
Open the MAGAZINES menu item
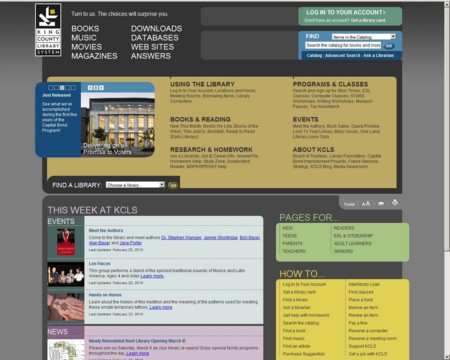pyautogui.click(x=94, y=56)
